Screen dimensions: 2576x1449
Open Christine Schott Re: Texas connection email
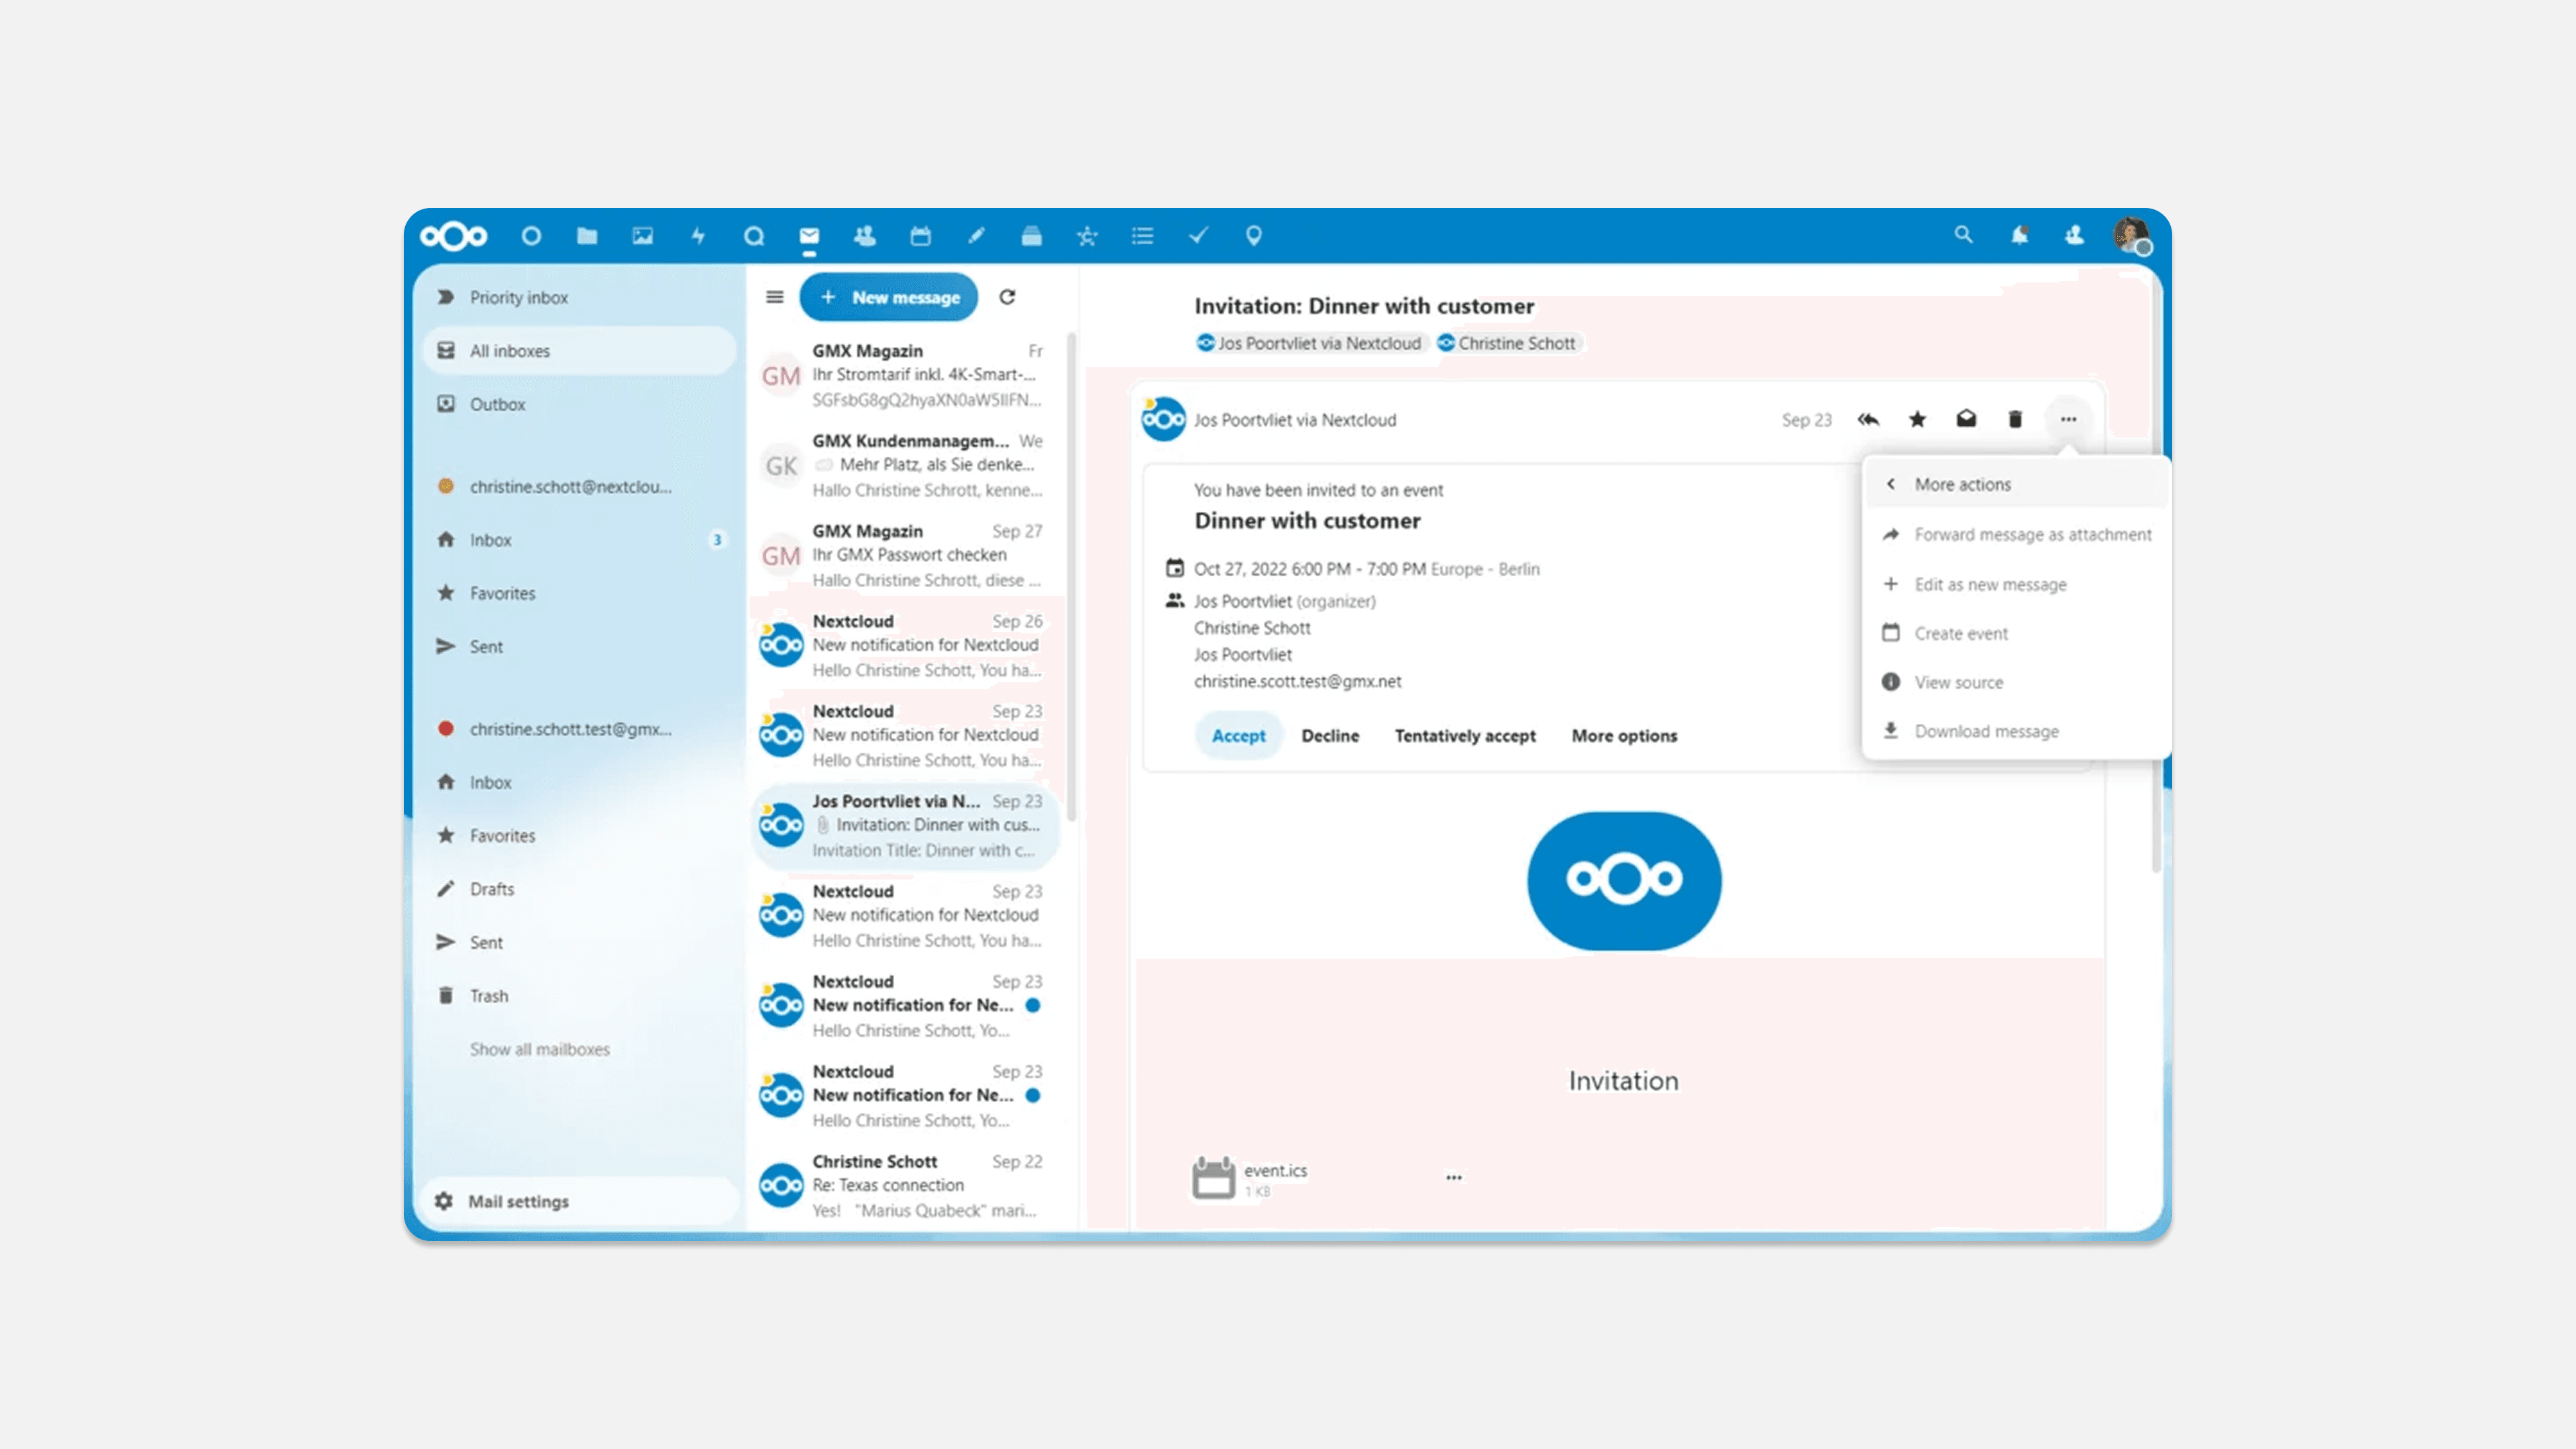pyautogui.click(x=905, y=1185)
